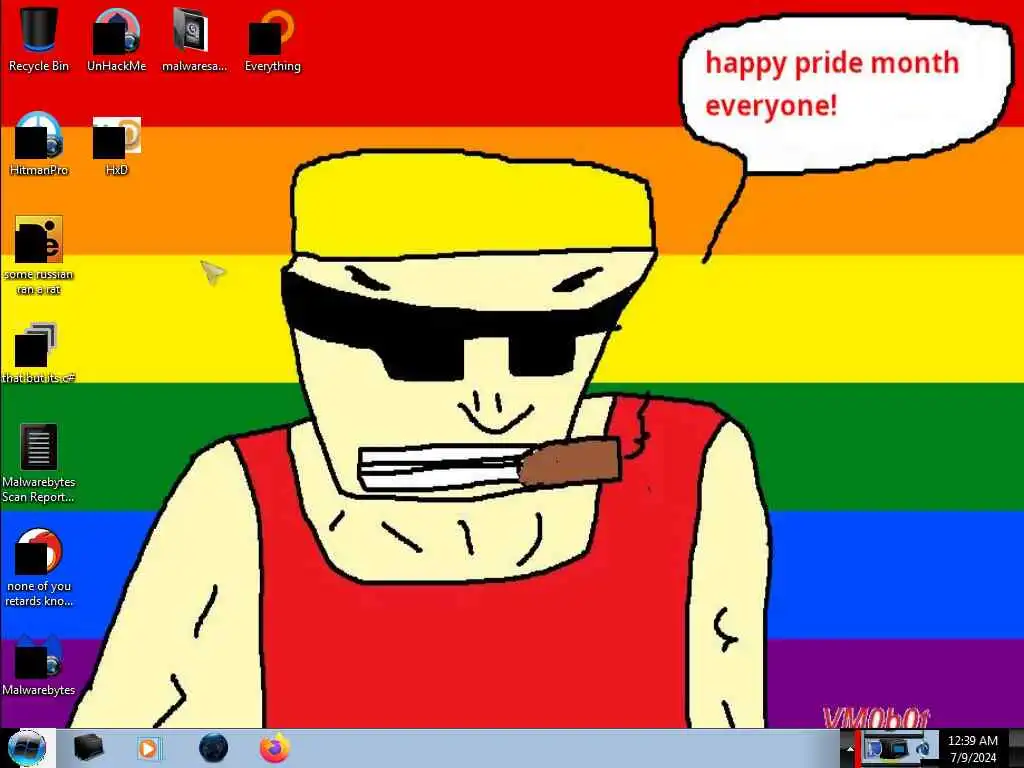Open the Windows Start menu orb

point(27,748)
